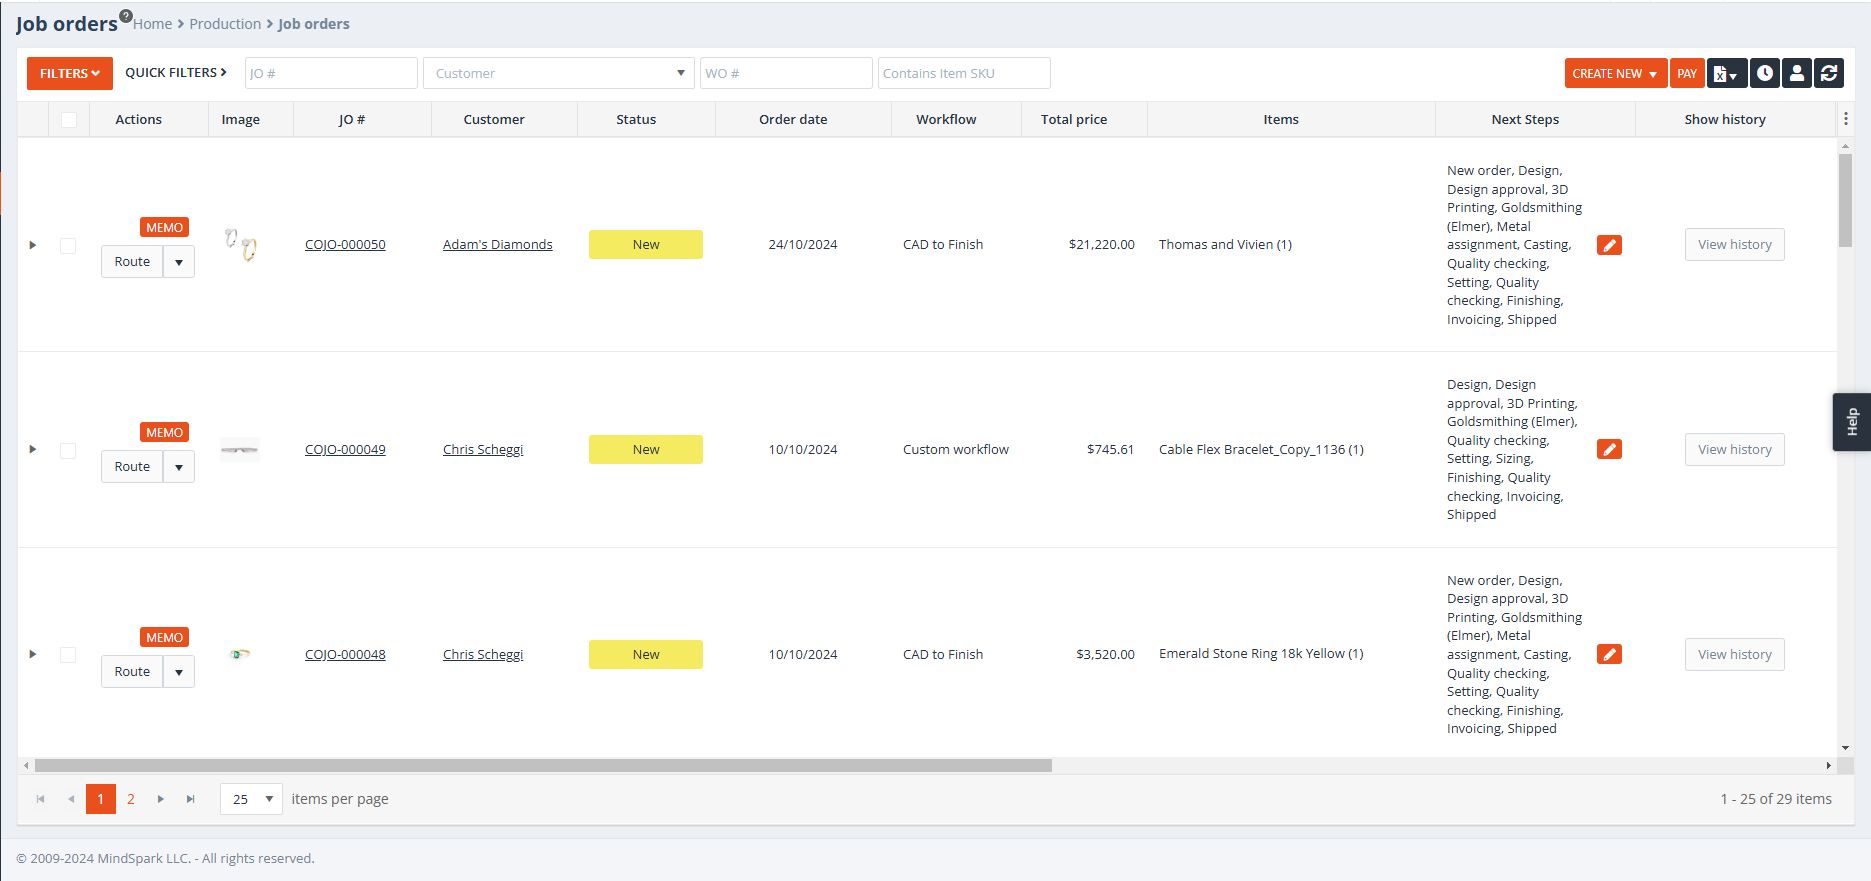Screen dimensions: 1871x881
Task: Open the Customer filter dropdown
Action: [x=680, y=73]
